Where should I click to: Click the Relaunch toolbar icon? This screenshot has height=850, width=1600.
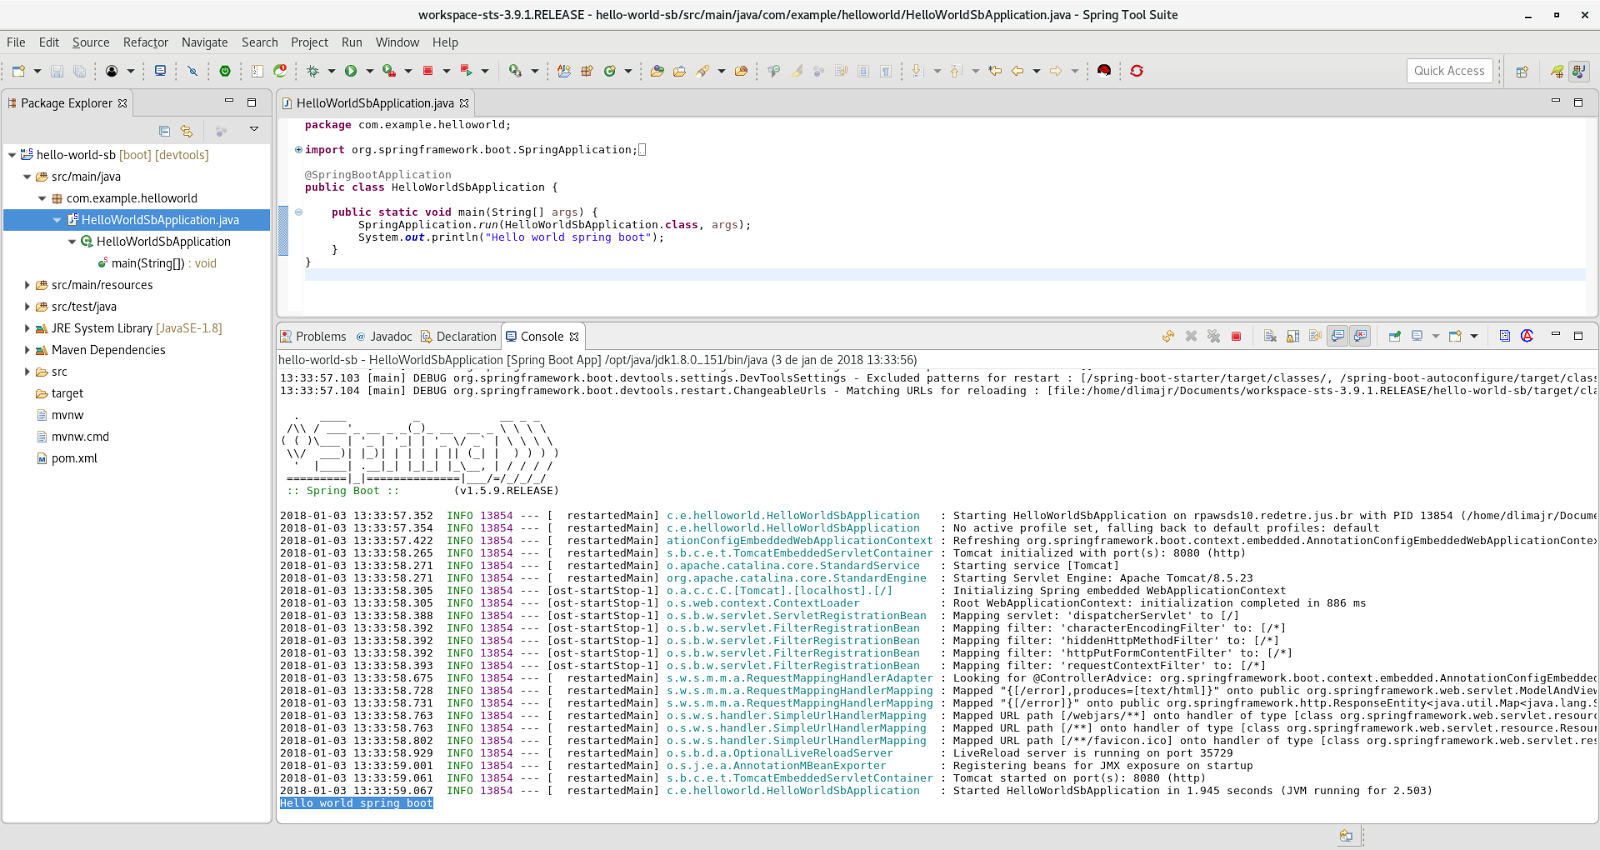(x=466, y=71)
